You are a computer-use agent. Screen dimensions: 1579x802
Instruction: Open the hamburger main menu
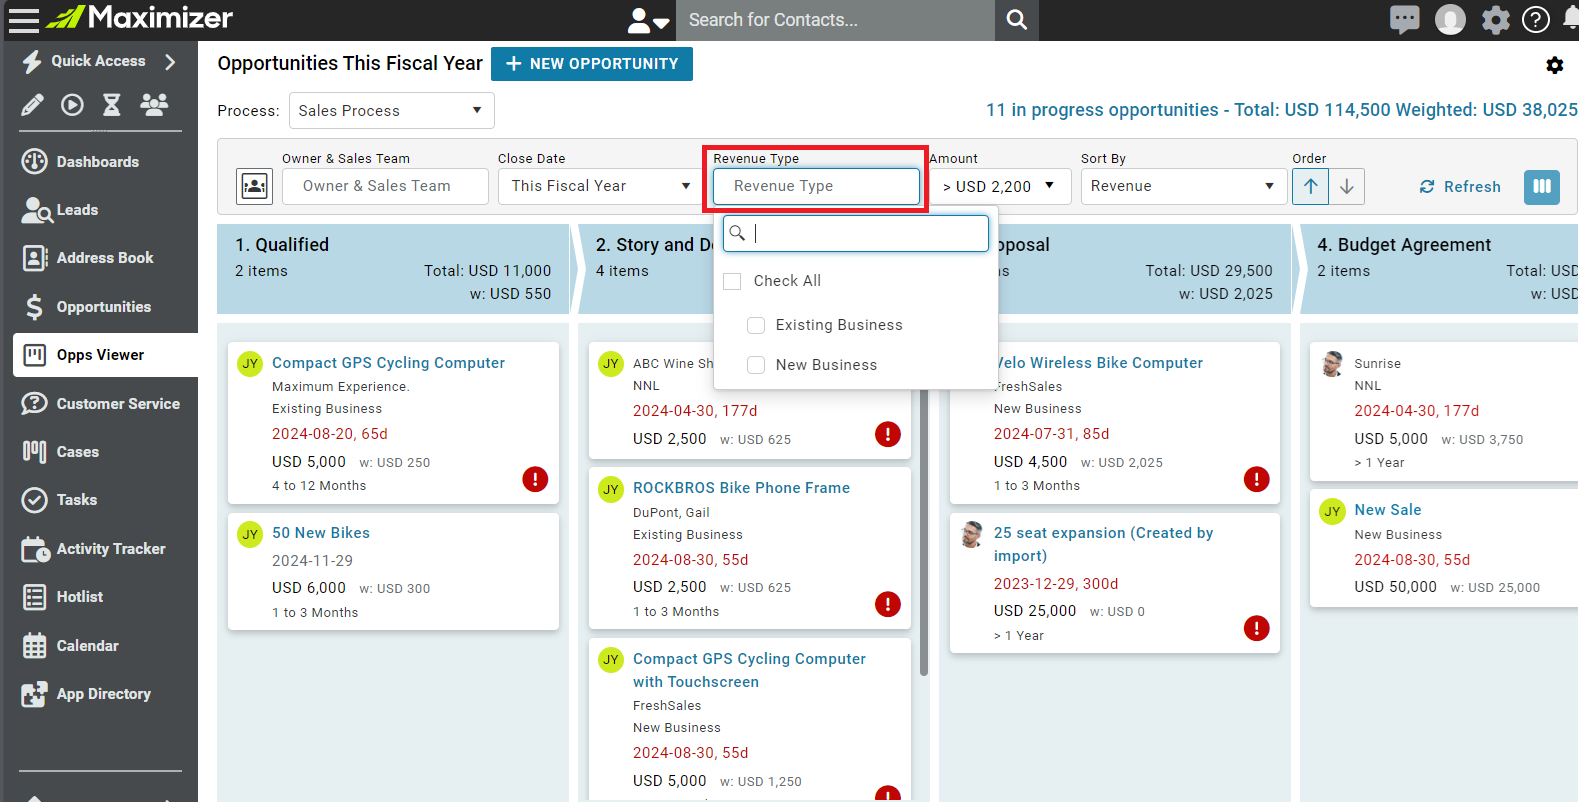23,19
